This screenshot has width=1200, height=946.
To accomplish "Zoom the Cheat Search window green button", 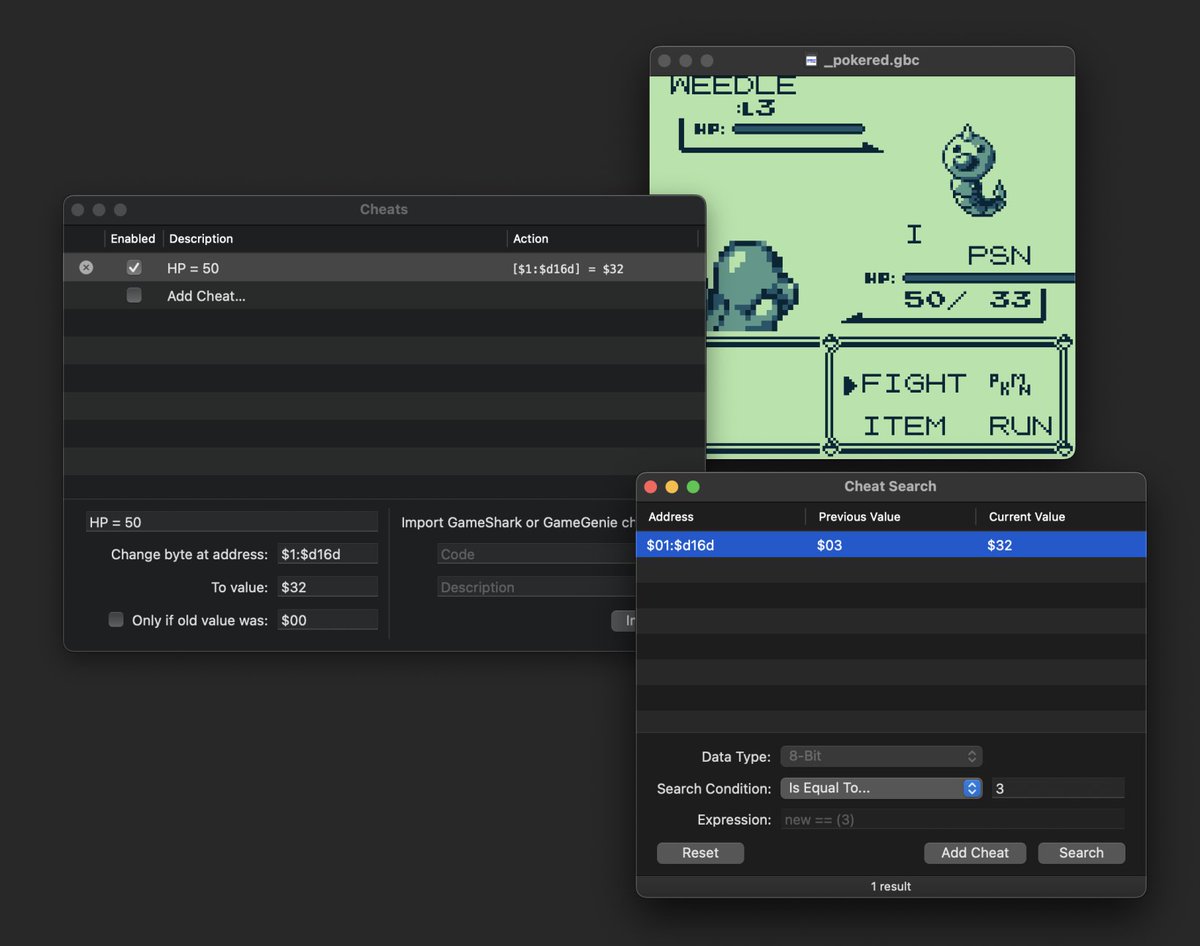I will [x=693, y=487].
